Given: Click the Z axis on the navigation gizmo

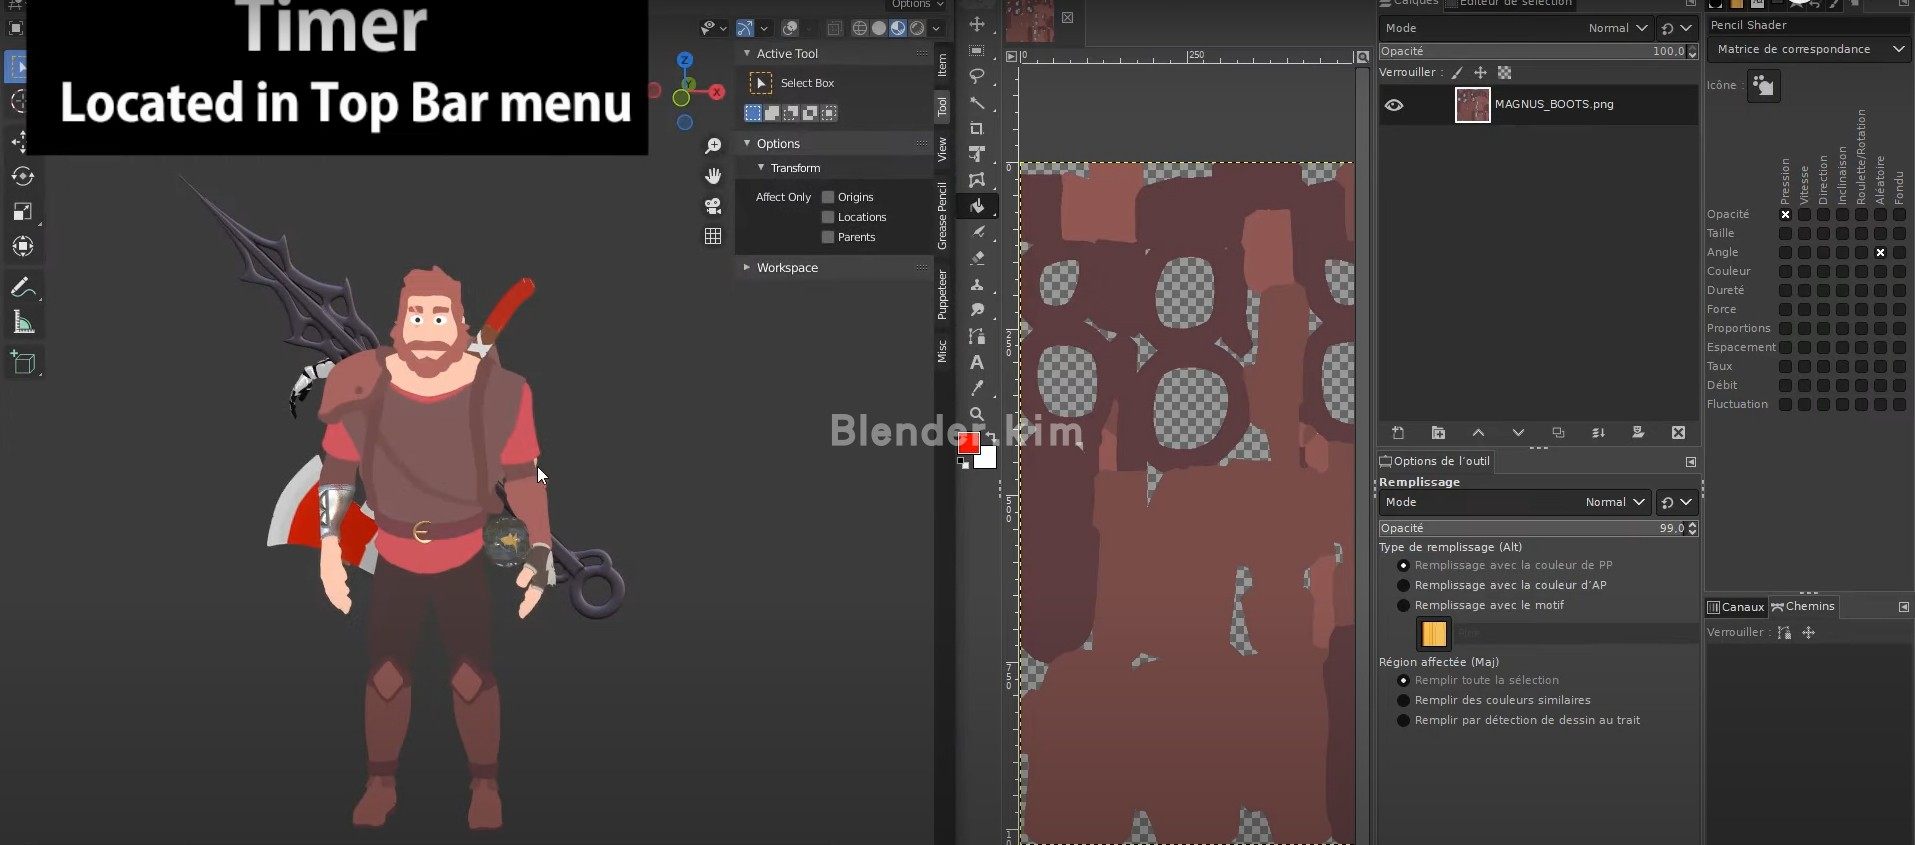Looking at the screenshot, I should [685, 61].
